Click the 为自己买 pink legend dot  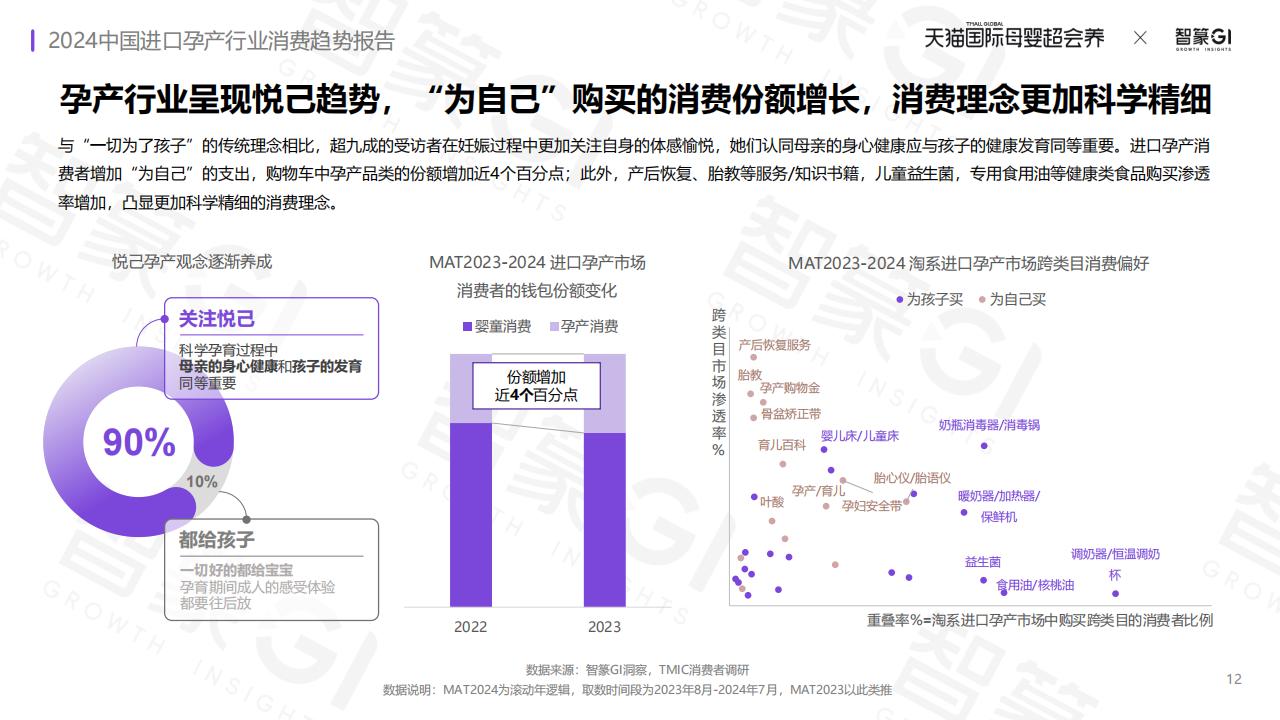point(983,299)
